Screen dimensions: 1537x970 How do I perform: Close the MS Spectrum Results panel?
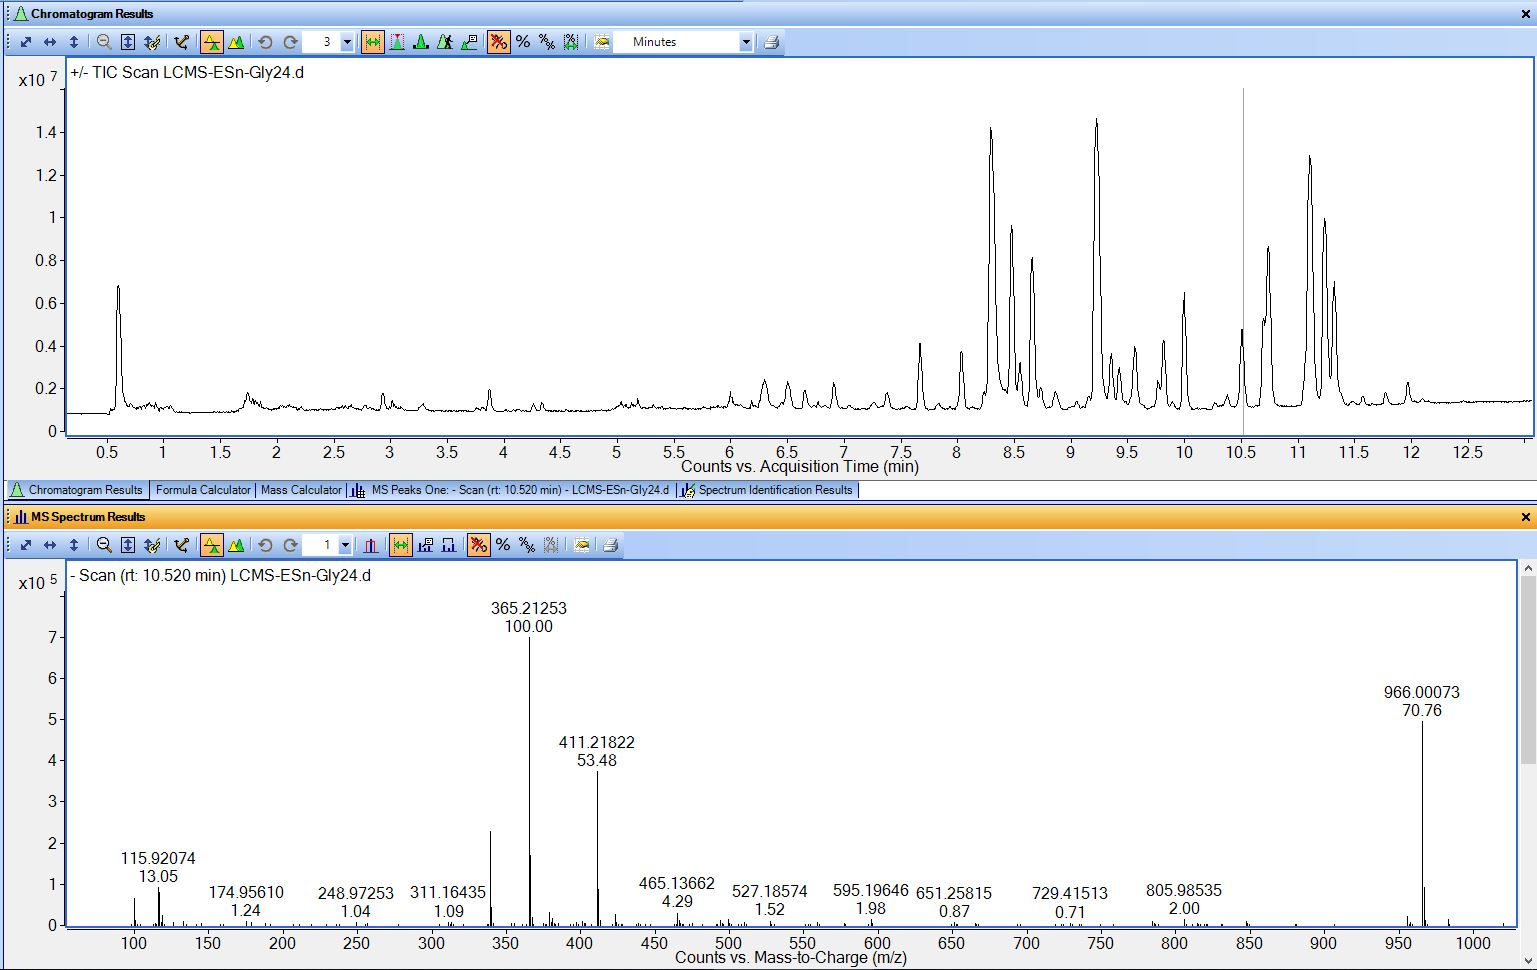[1525, 517]
